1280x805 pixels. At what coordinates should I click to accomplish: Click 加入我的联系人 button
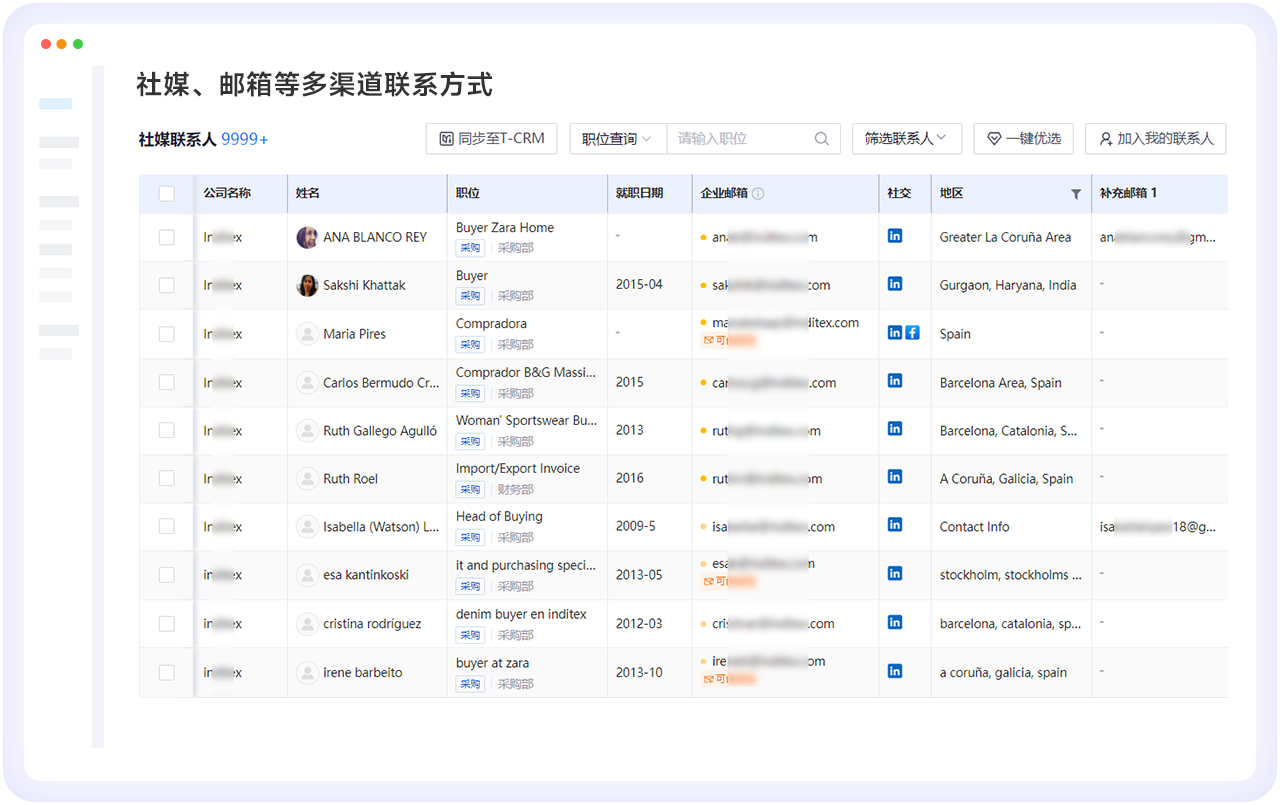(x=1155, y=139)
